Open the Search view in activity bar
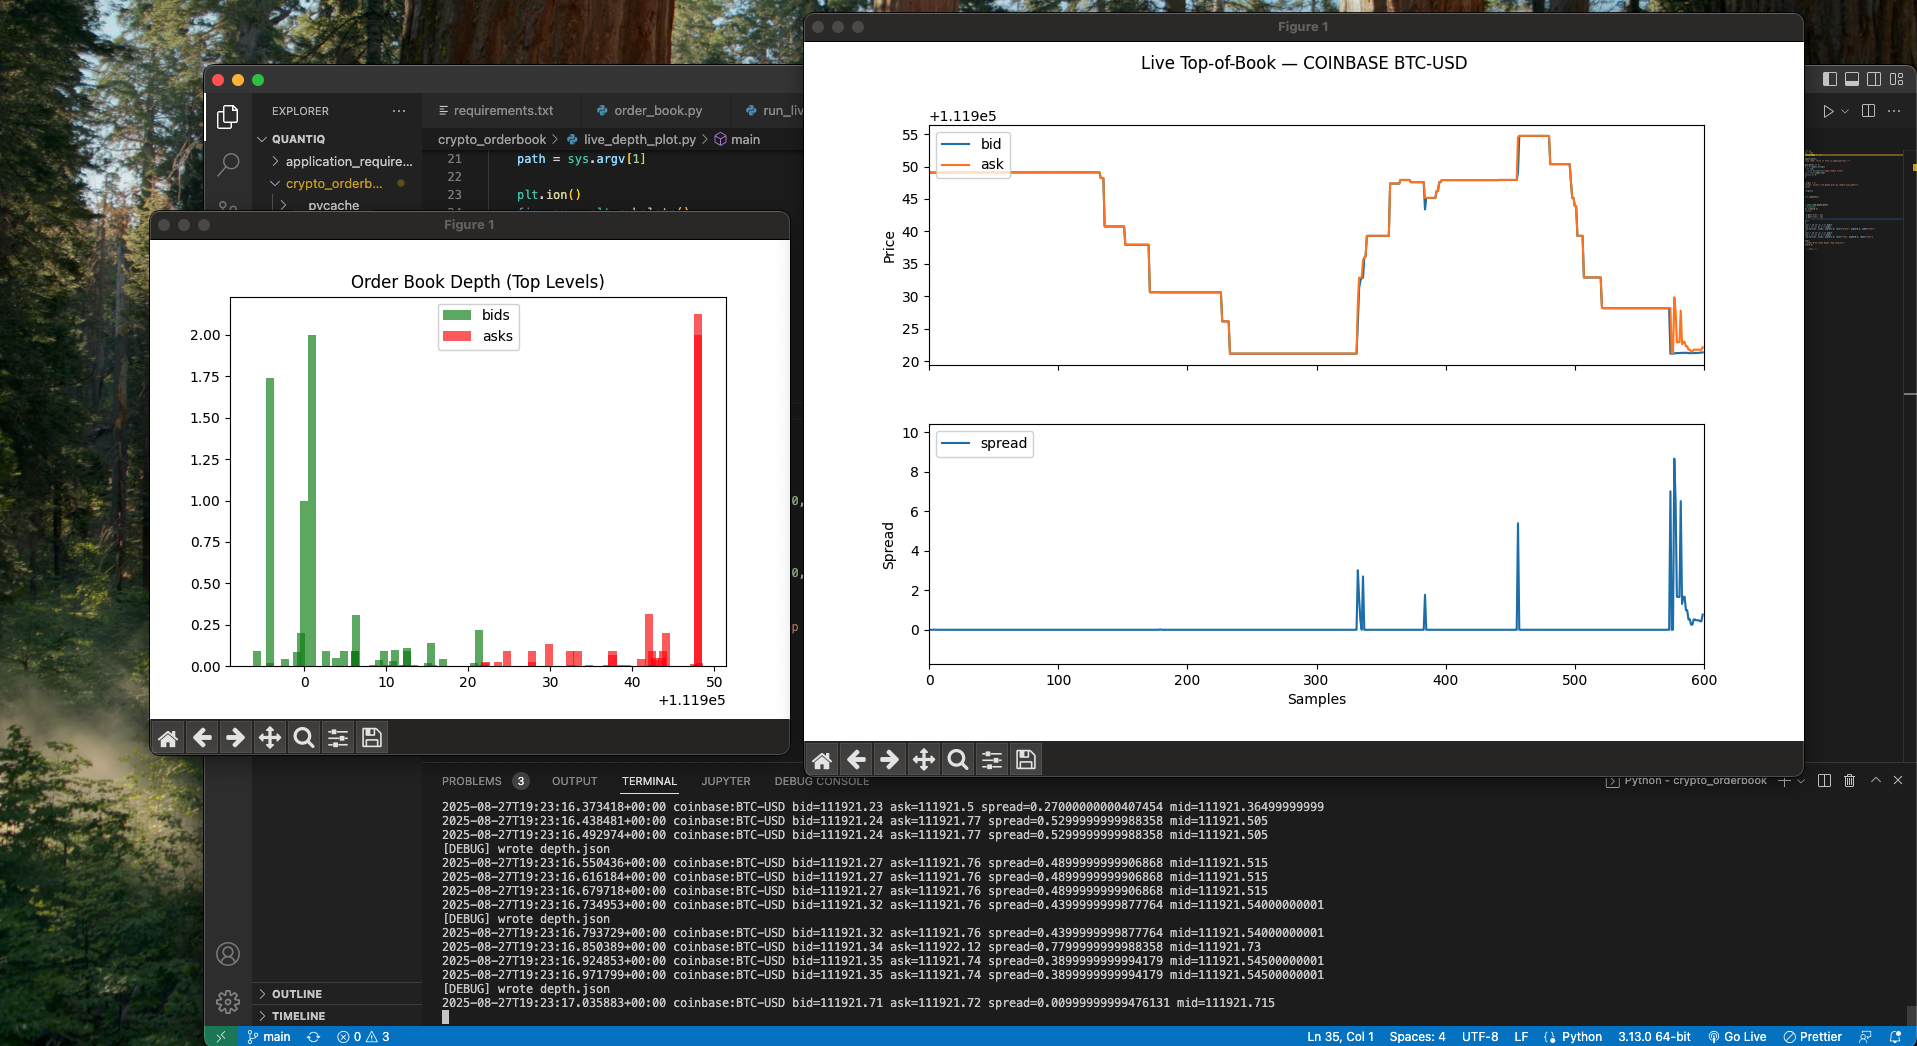 coord(228,163)
